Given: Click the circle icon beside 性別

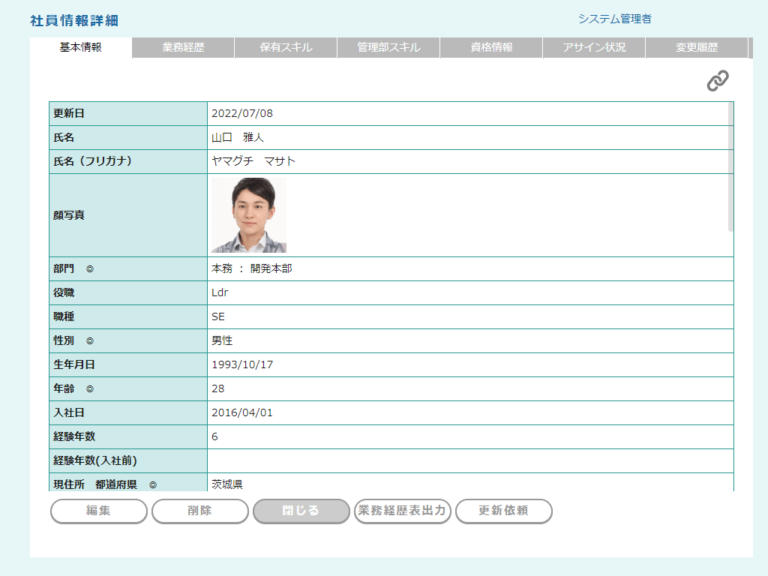Looking at the screenshot, I should (x=89, y=341).
